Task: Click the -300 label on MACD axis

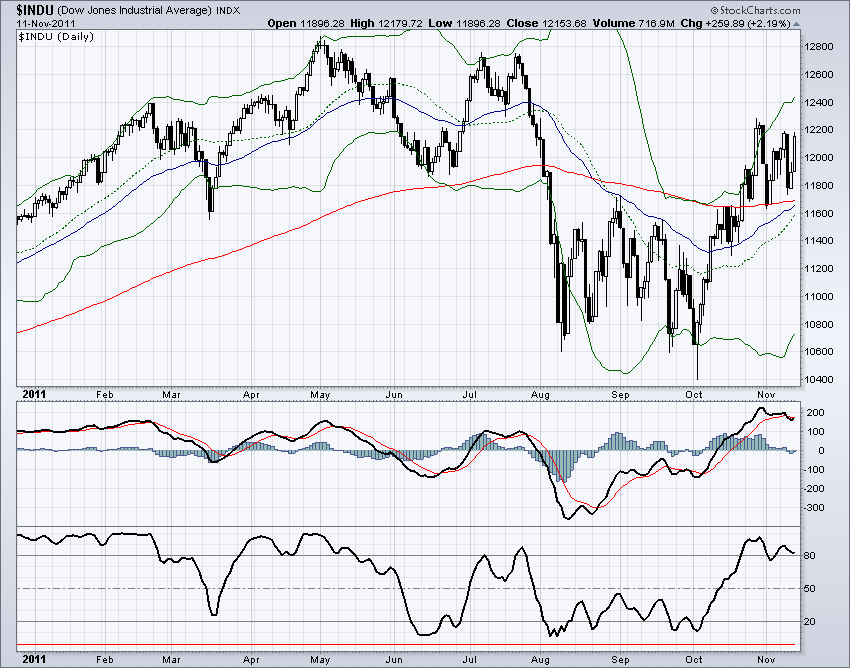Action: (814, 508)
